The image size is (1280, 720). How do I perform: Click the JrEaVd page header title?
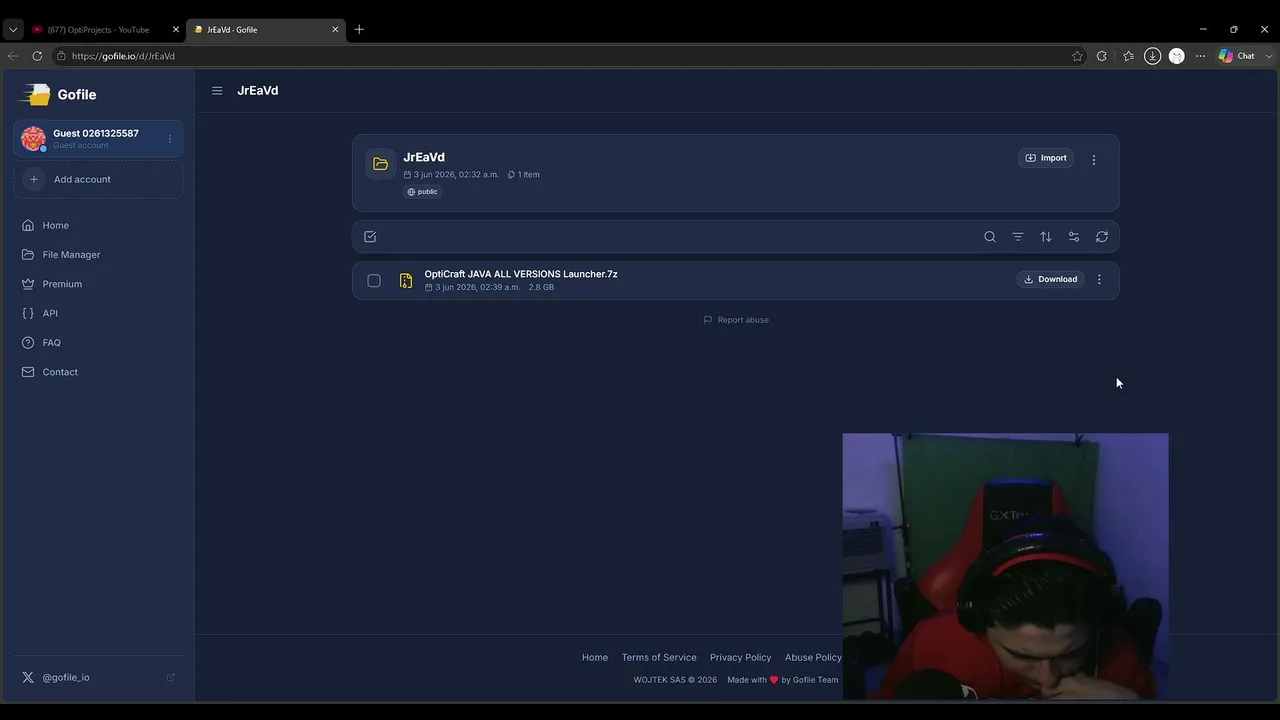coord(258,91)
